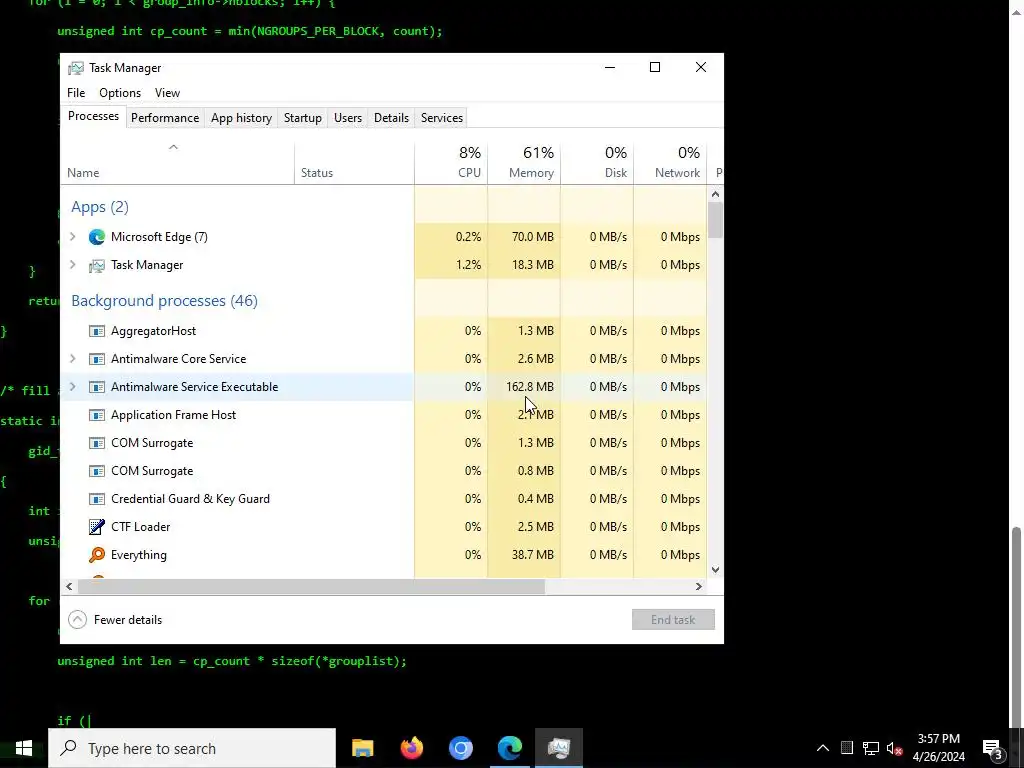
Task: Expand Antimalware Service Executable group
Action: 72,387
